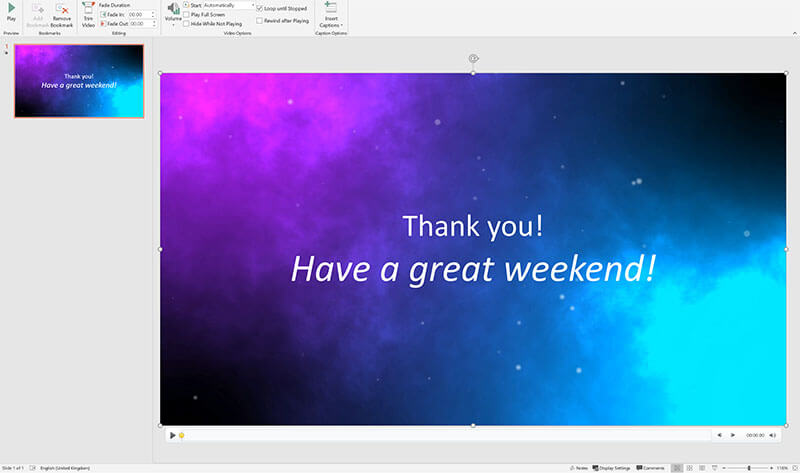Image resolution: width=800 pixels, height=473 pixels.
Task: Click Add Bookmark in the ribbon
Action: click(38, 15)
